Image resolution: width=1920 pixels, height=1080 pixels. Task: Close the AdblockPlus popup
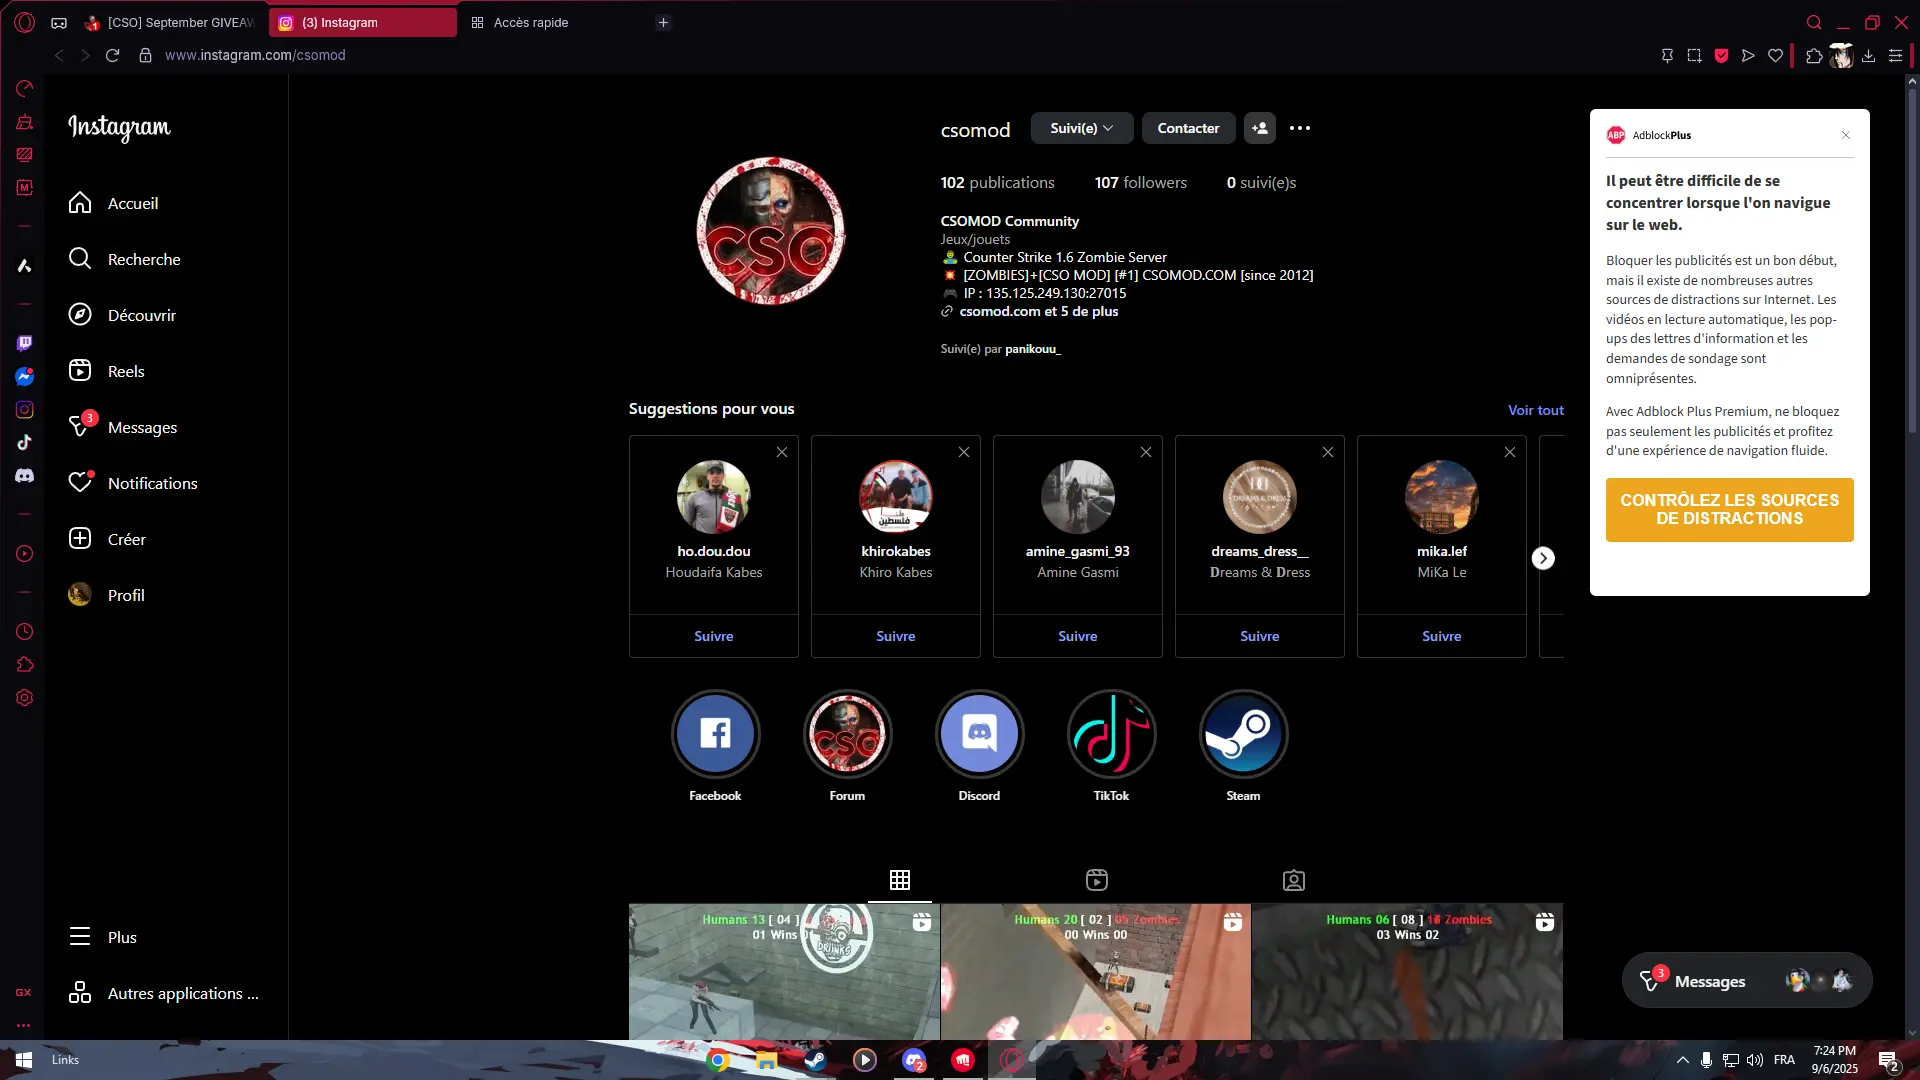tap(1846, 135)
